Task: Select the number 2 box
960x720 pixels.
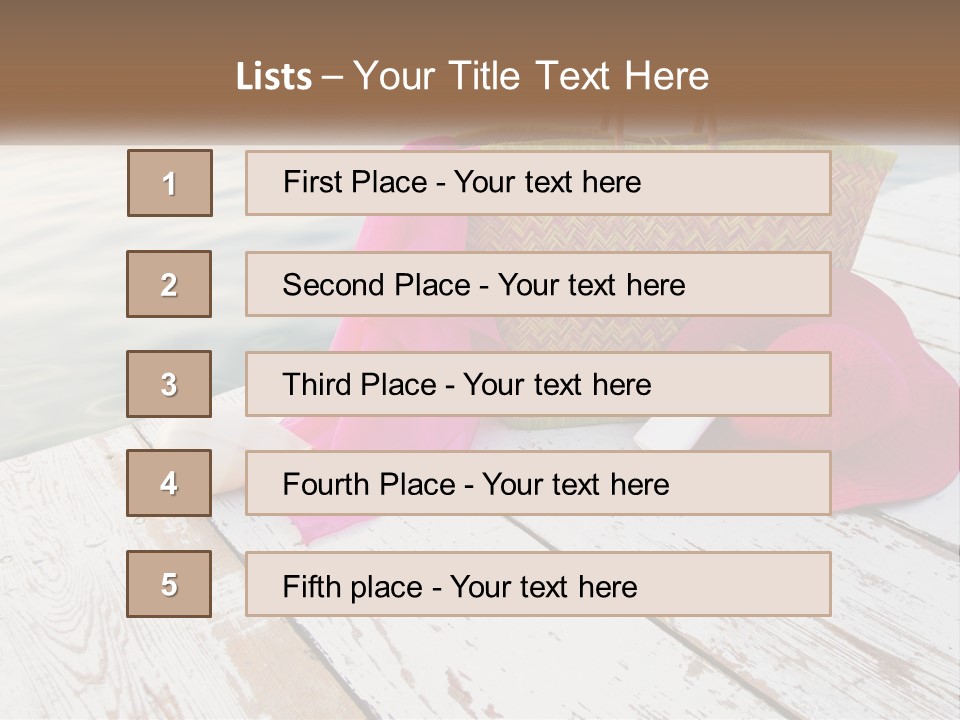Action: point(169,284)
